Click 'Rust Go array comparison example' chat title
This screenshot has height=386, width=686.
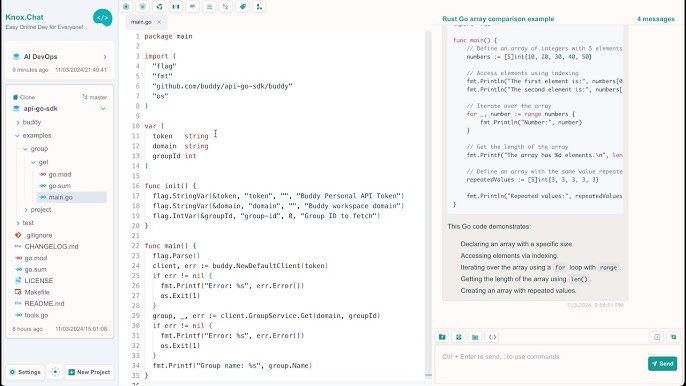tap(498, 19)
